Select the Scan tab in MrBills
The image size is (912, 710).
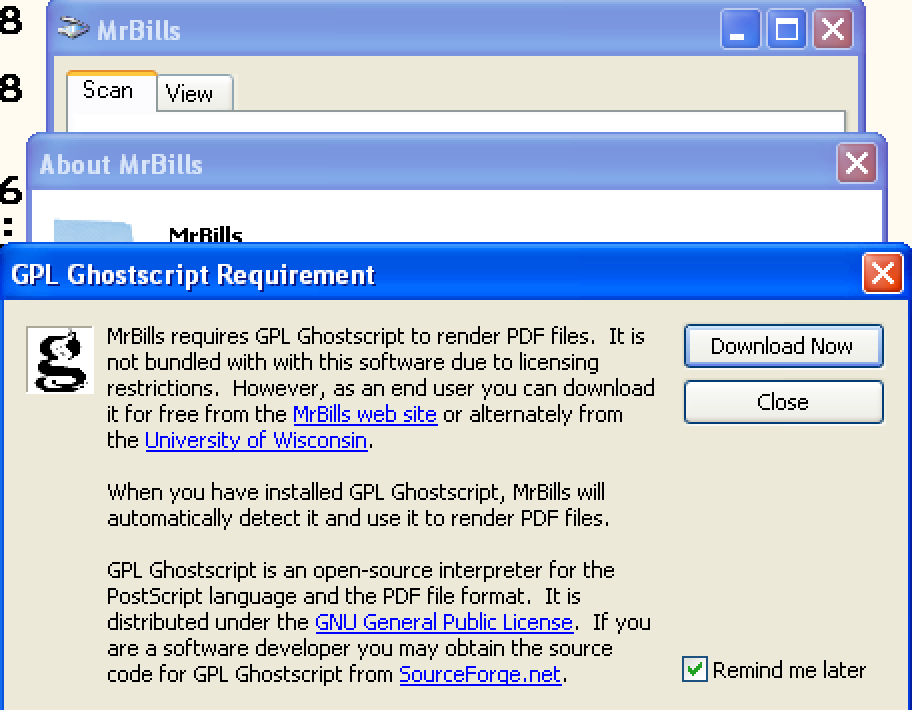[112, 91]
